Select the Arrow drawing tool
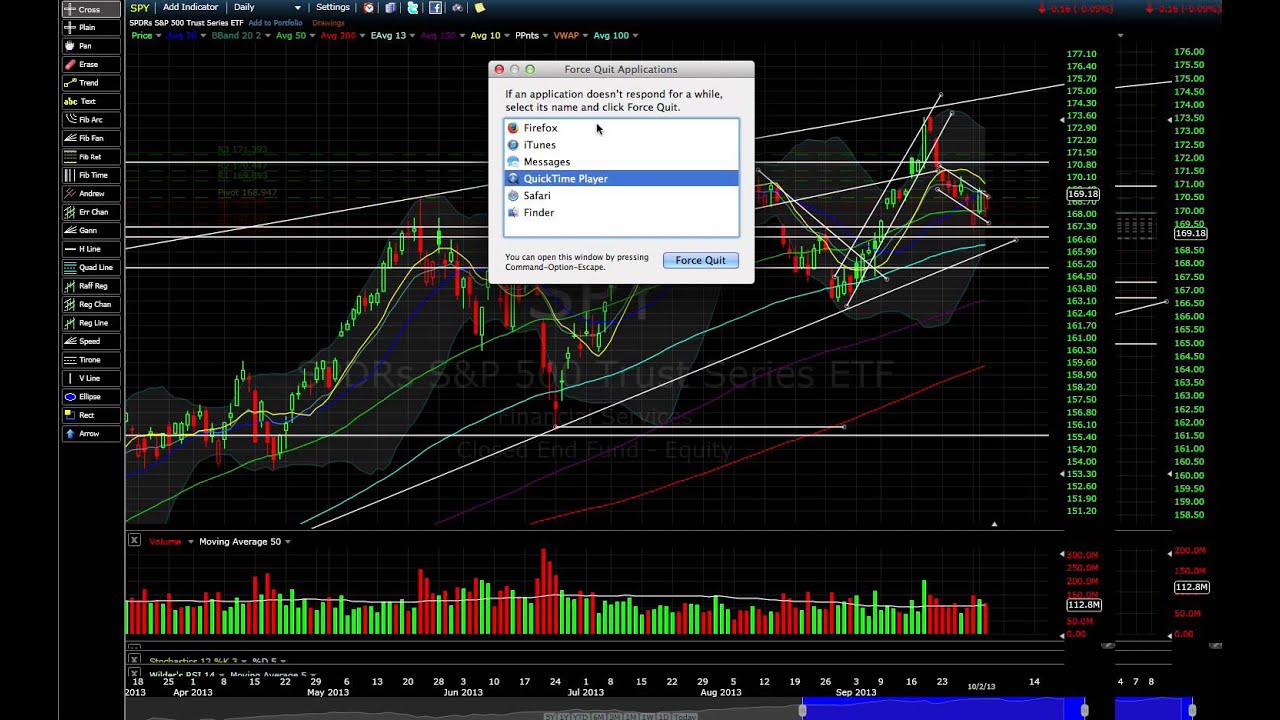Image resolution: width=1280 pixels, height=720 pixels. pos(90,434)
